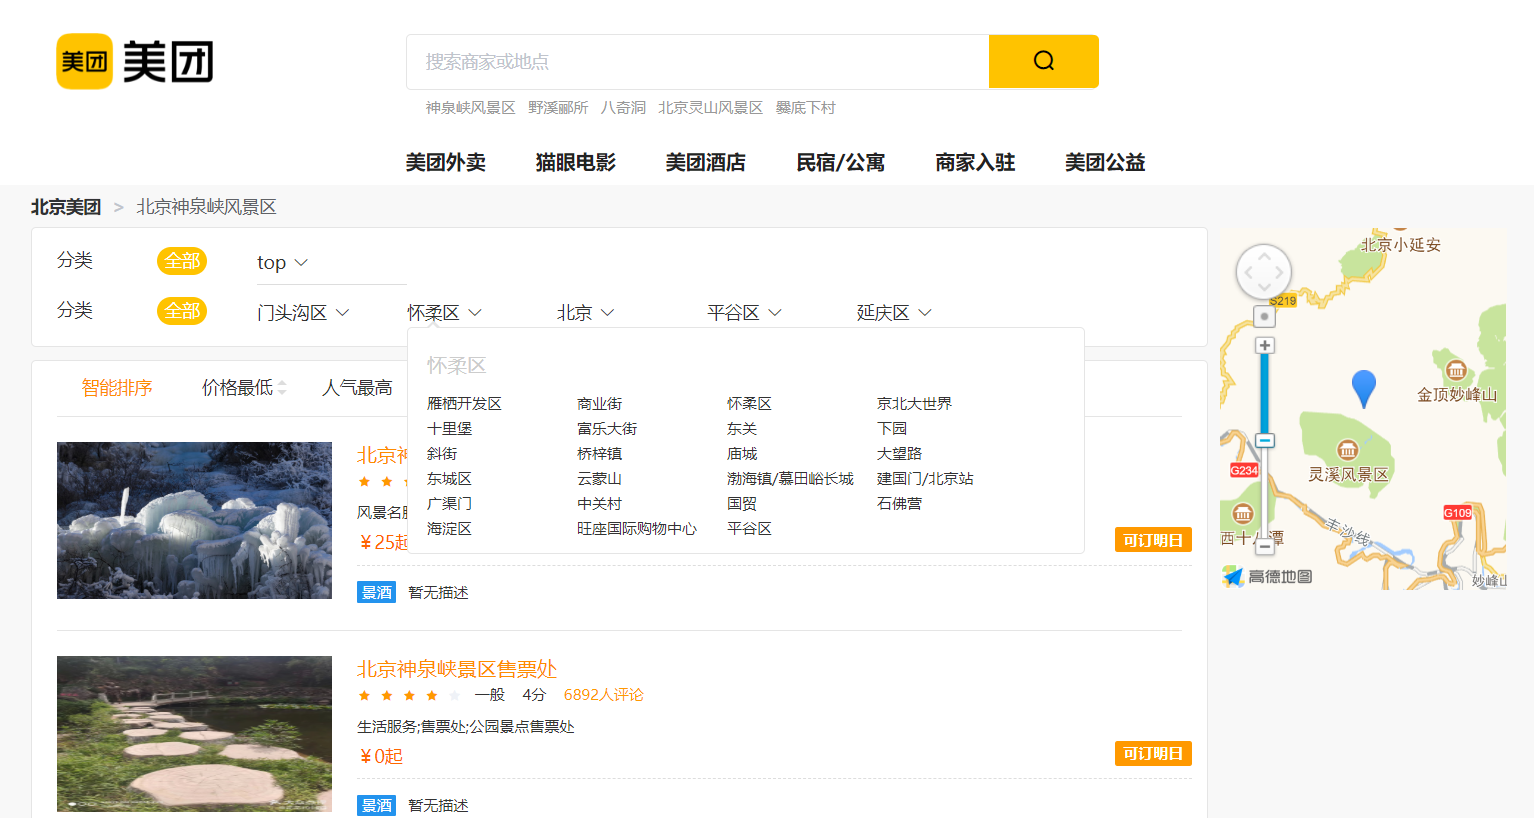The width and height of the screenshot is (1534, 818).
Task: Pan the map down with the arrow
Action: tap(1264, 288)
